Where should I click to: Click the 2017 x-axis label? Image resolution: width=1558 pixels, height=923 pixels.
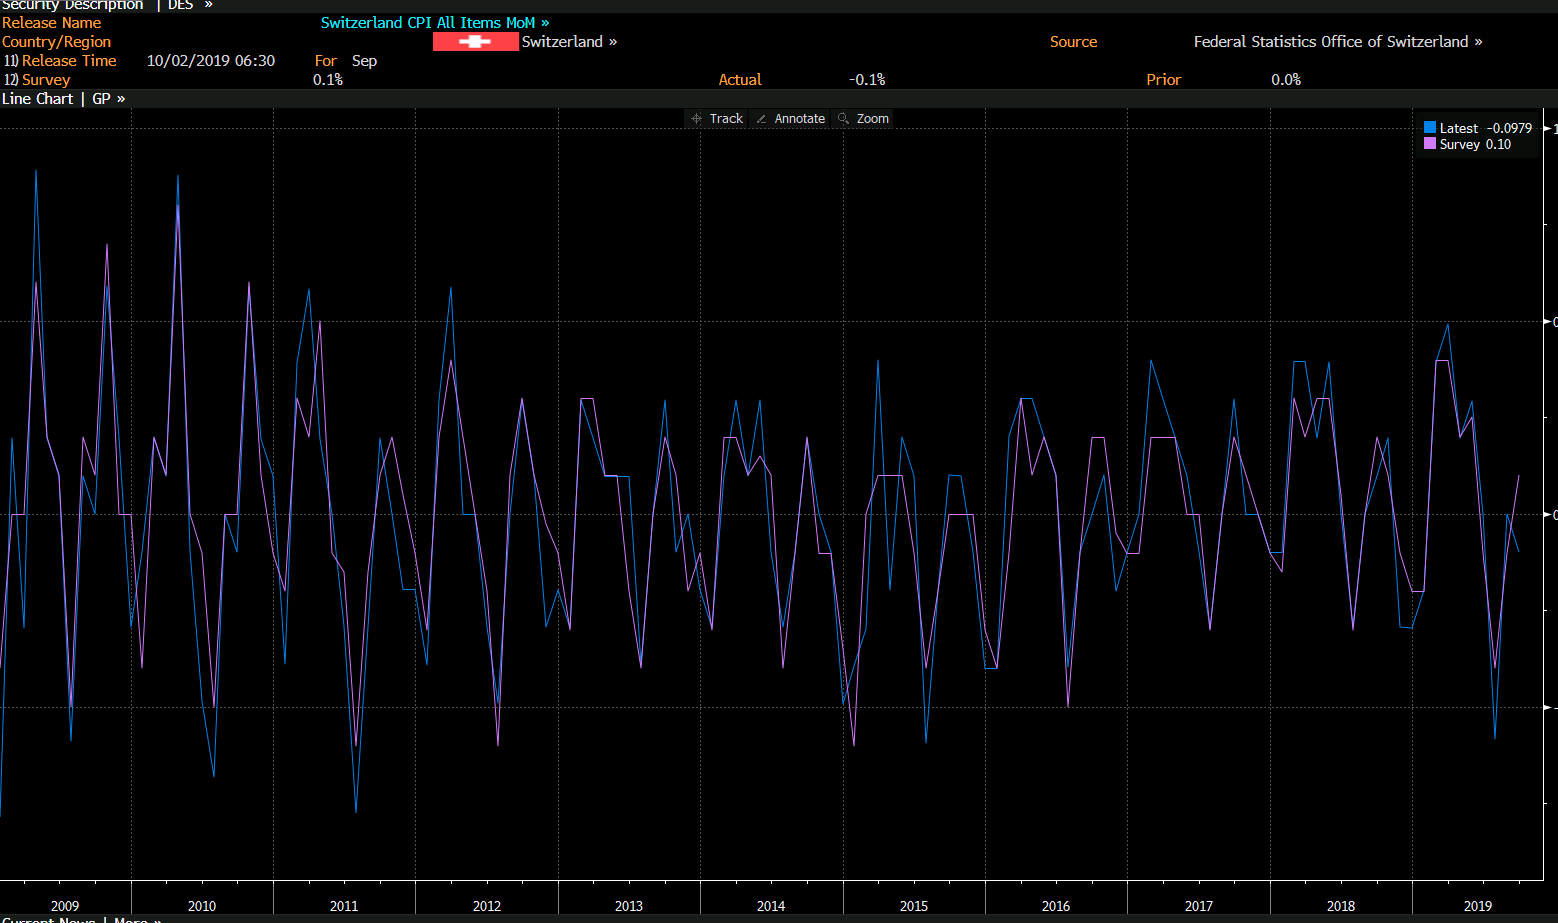pos(1199,905)
